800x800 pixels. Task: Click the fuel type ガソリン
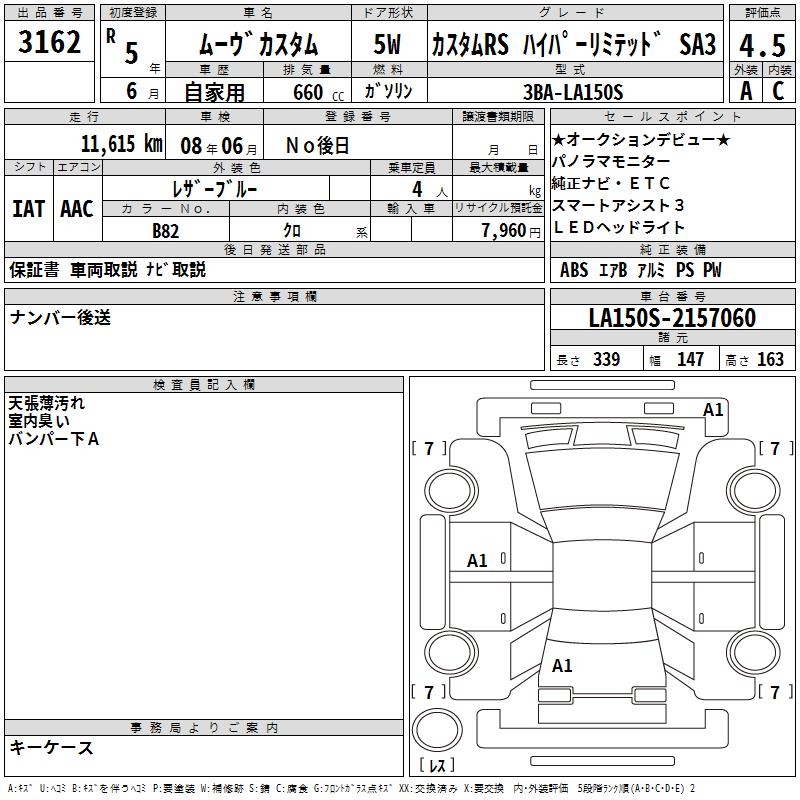pyautogui.click(x=388, y=91)
